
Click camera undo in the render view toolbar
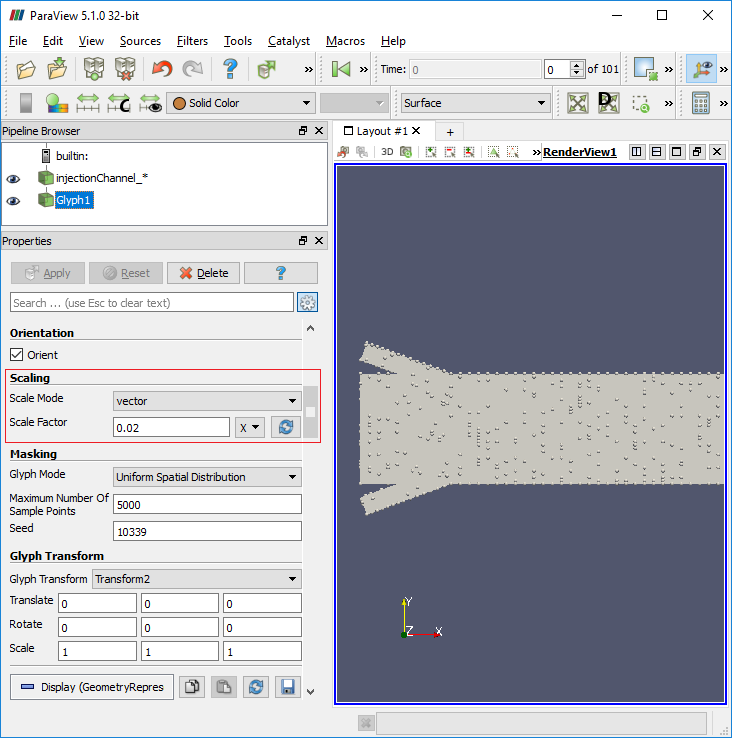coord(343,152)
